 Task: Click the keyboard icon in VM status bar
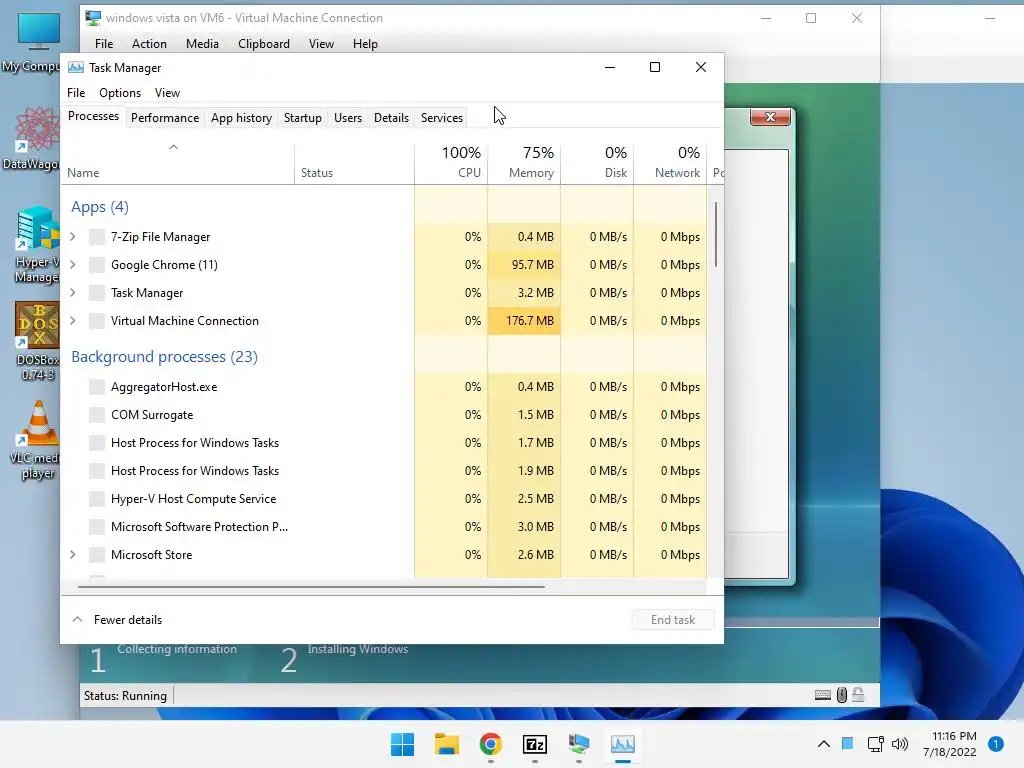(x=823, y=696)
